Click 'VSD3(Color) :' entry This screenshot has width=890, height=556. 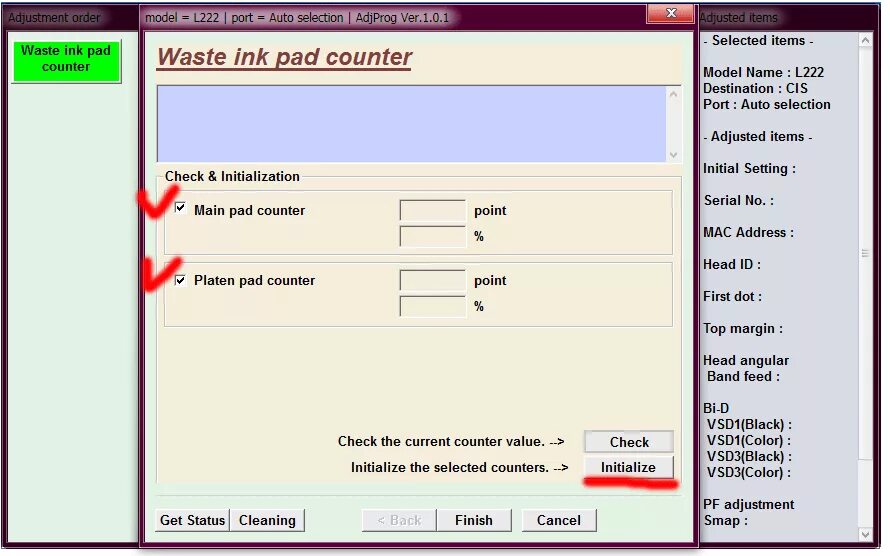pos(748,472)
